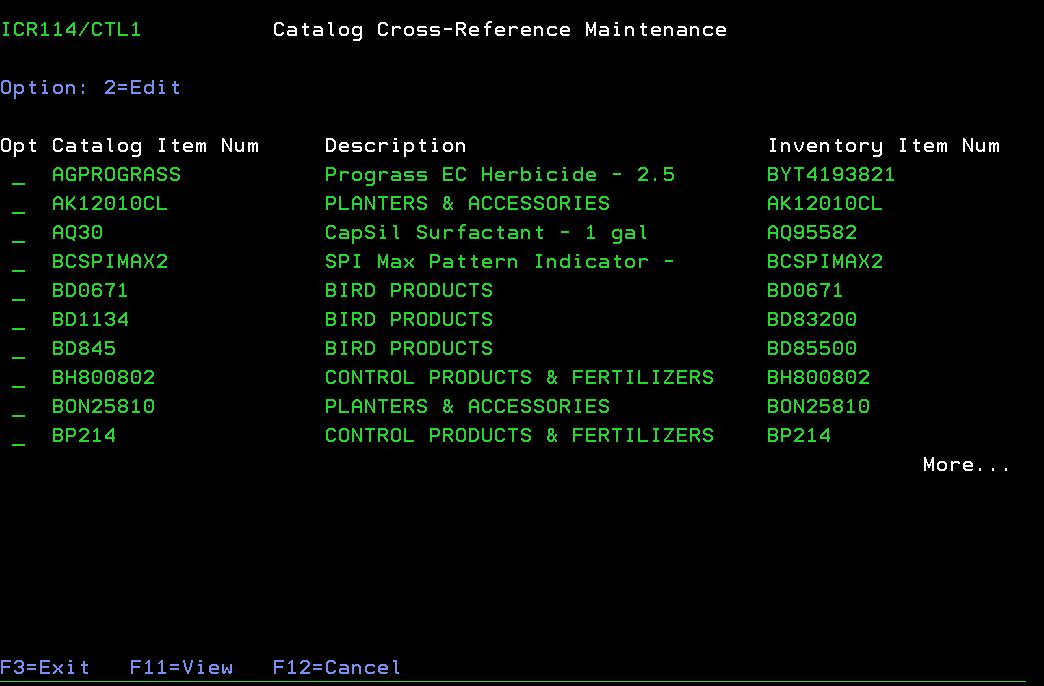Click the CapSil Surfactant description
The width and height of the screenshot is (1044, 686).
(x=486, y=233)
